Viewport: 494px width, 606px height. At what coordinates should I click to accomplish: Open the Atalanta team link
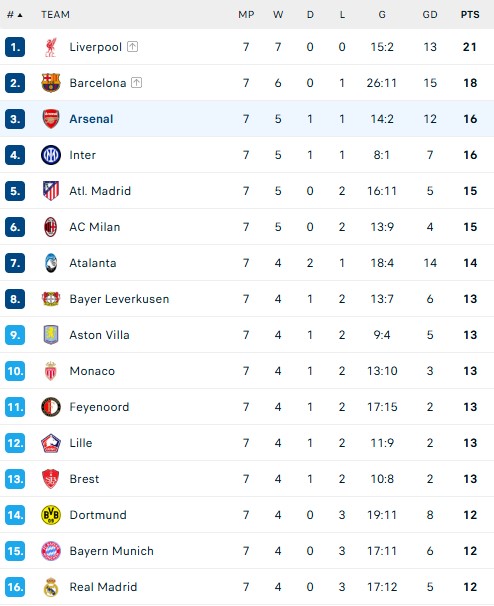tap(93, 263)
